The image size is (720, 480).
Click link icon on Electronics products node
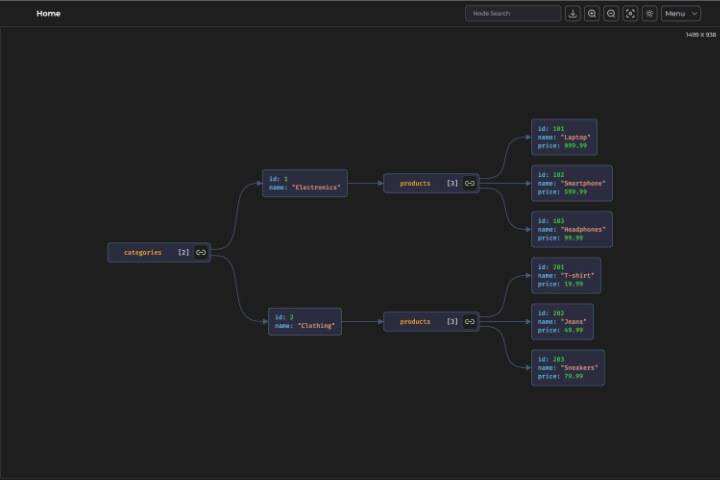470,184
